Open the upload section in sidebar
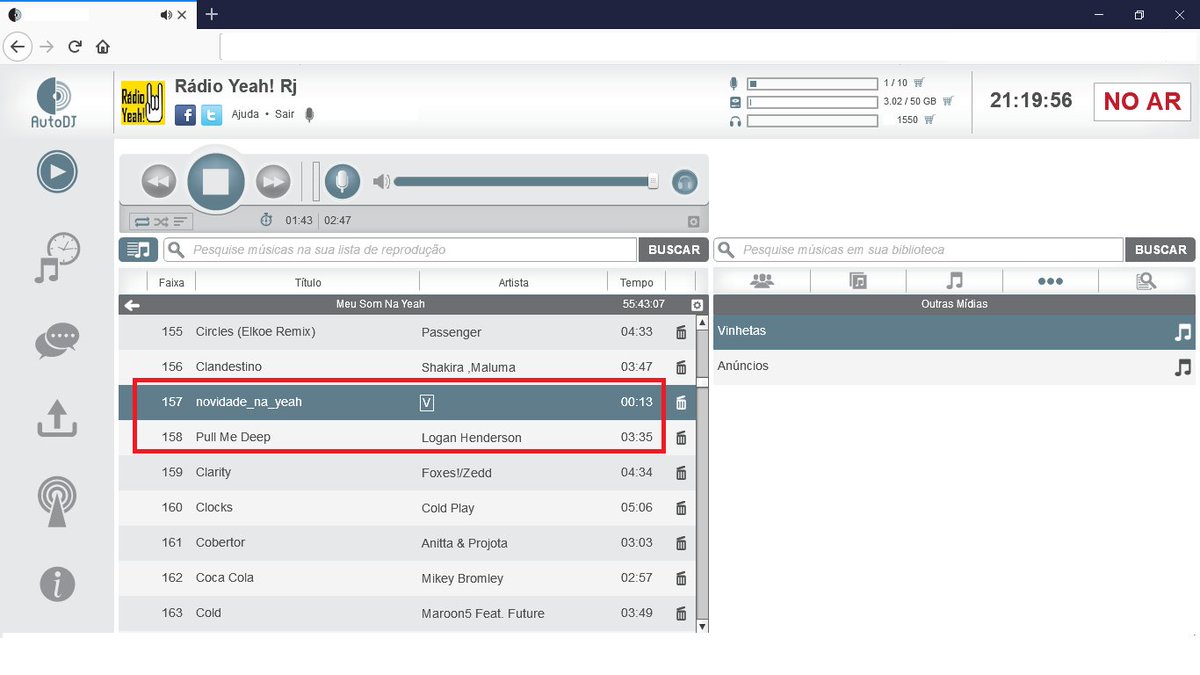The width and height of the screenshot is (1200, 675). [x=57, y=418]
